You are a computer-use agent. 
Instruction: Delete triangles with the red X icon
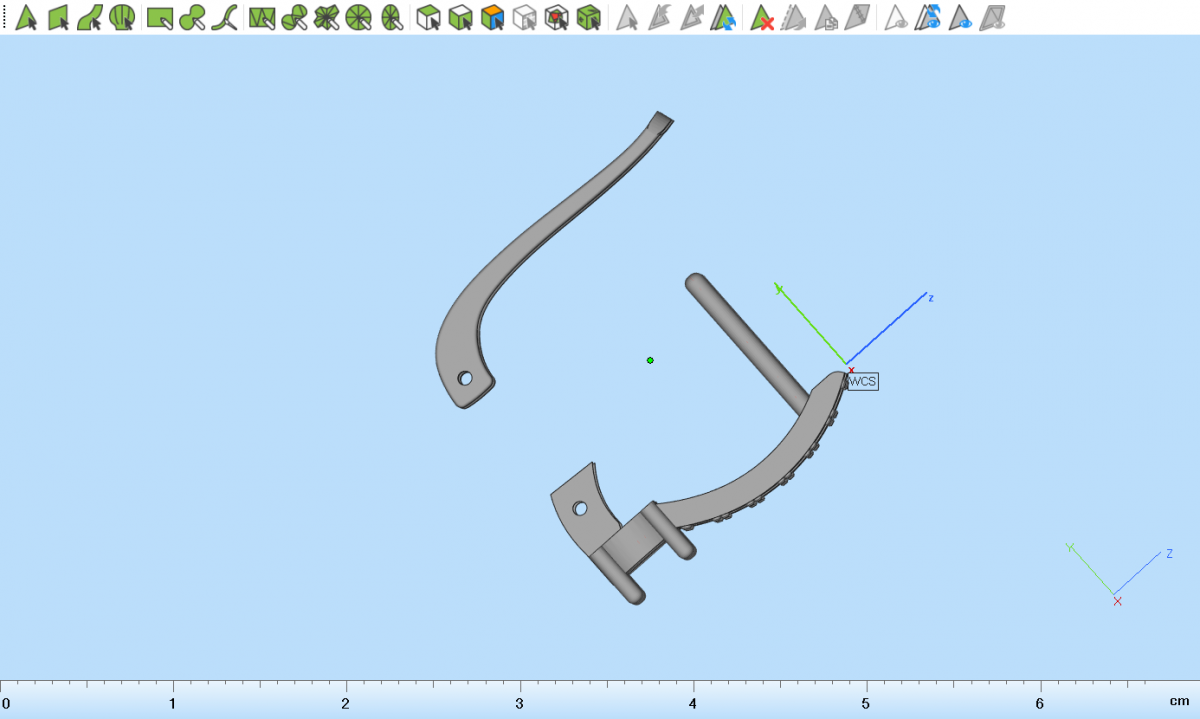pos(763,17)
